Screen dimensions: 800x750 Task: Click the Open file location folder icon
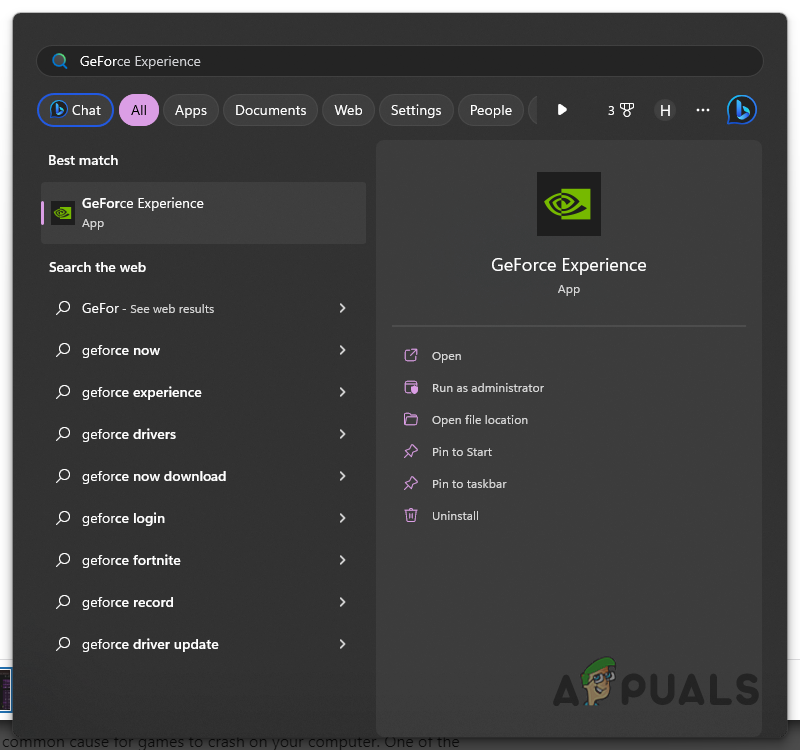coord(411,419)
